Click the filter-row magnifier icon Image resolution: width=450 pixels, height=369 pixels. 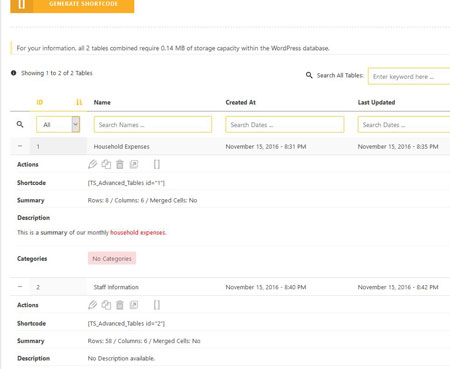pyautogui.click(x=20, y=124)
